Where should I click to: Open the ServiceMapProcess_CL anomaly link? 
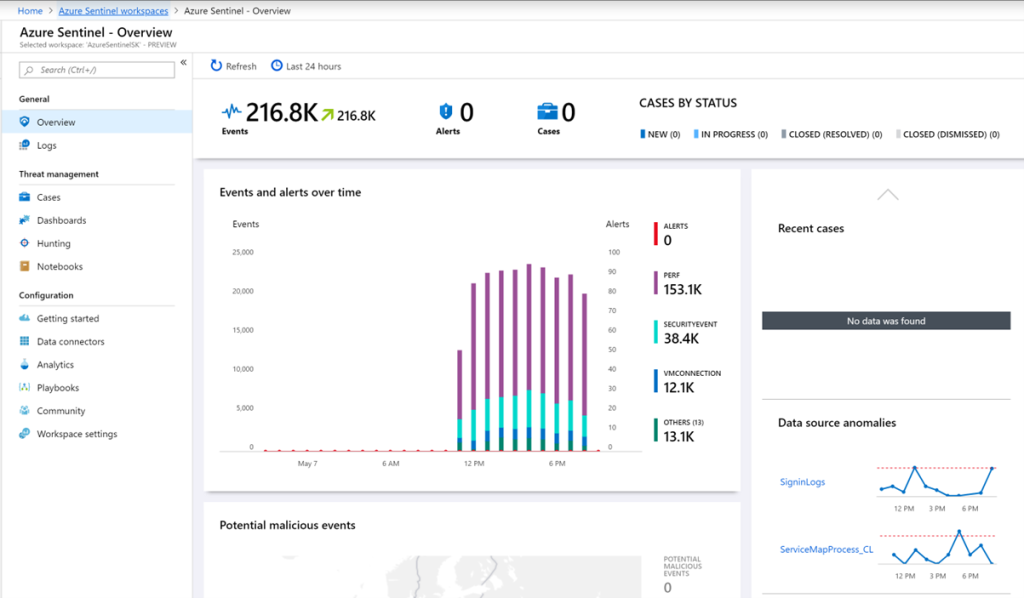coord(826,549)
